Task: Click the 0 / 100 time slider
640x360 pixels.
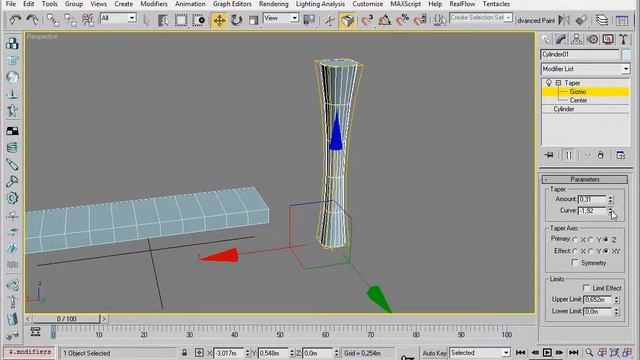Action: point(66,319)
